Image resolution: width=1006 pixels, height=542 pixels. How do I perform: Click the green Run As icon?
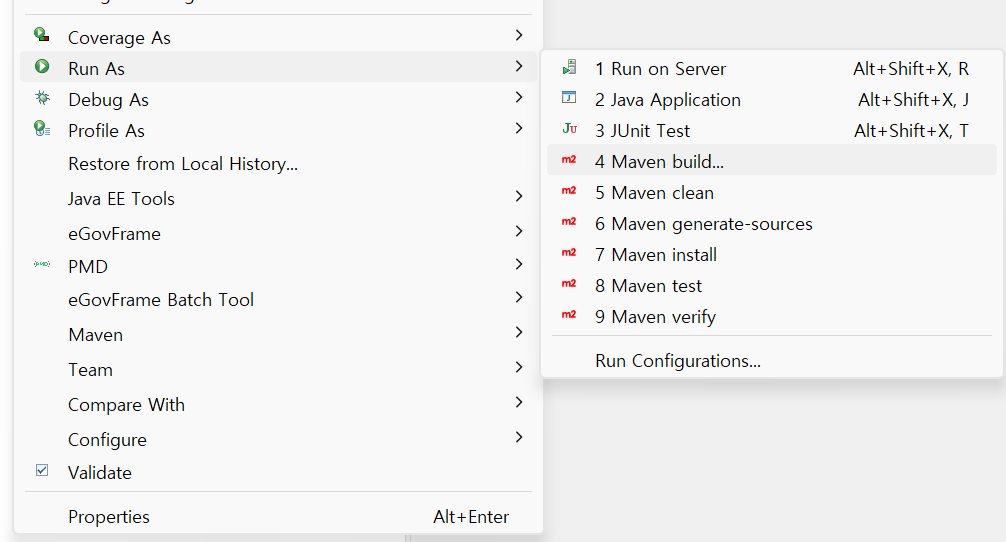click(42, 67)
